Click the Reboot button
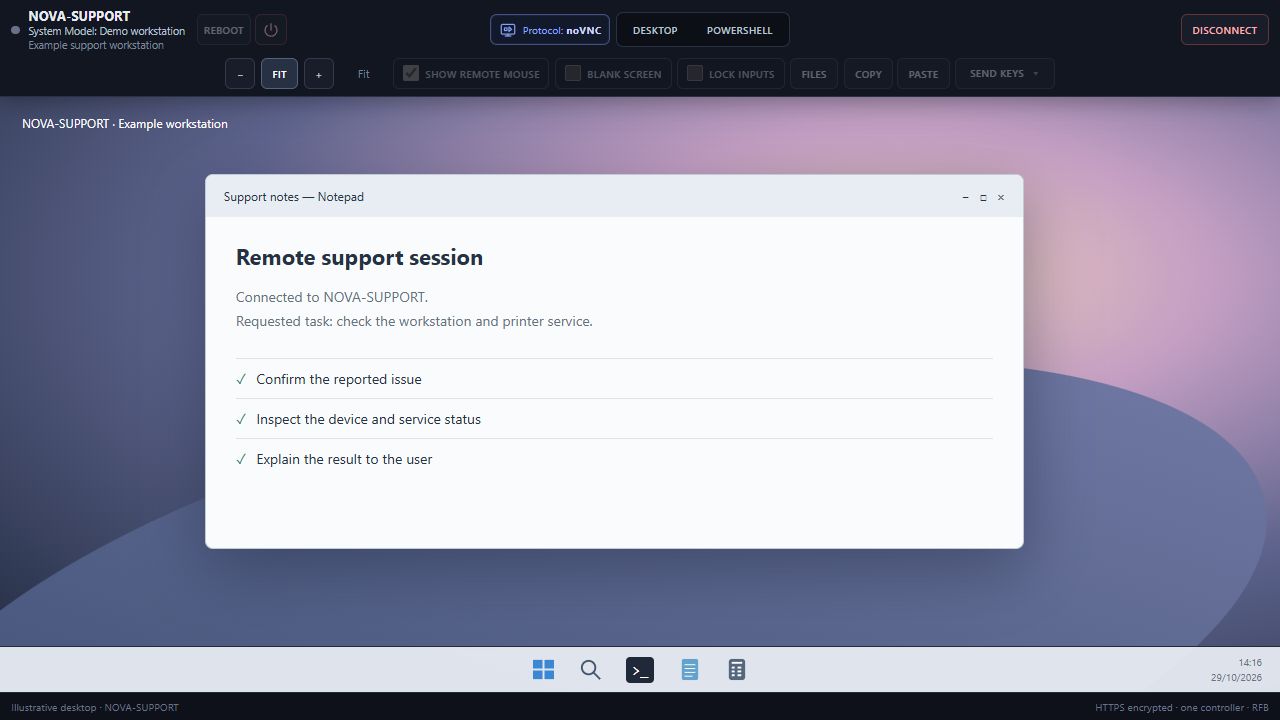 (x=224, y=30)
